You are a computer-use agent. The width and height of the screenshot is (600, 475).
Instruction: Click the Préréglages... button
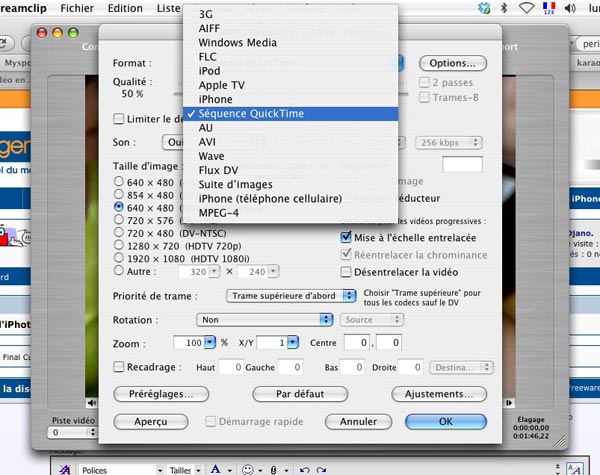click(x=161, y=394)
